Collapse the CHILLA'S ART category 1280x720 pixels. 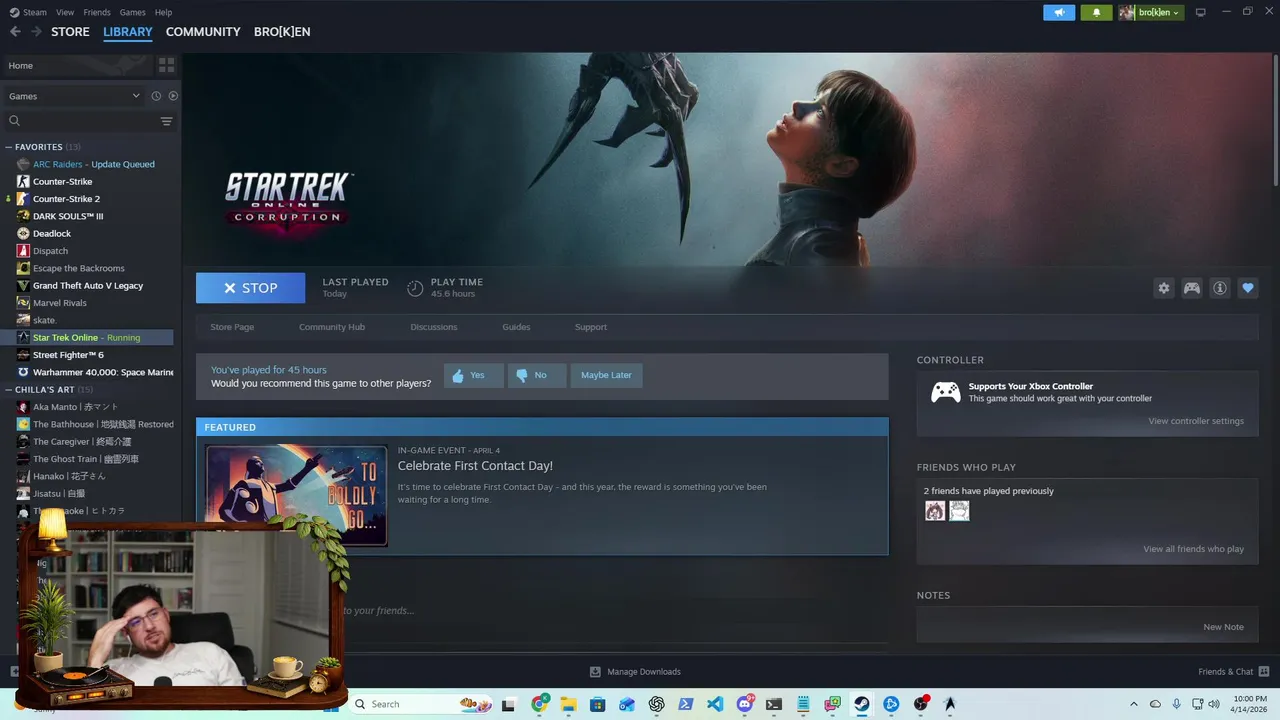9,389
